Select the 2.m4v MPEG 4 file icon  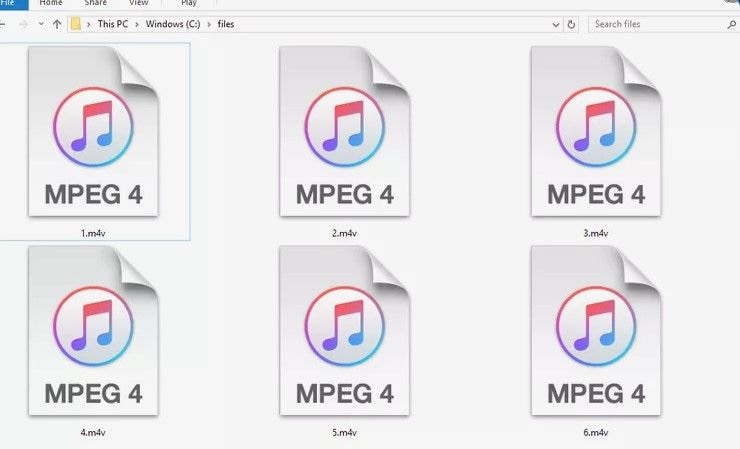point(345,131)
